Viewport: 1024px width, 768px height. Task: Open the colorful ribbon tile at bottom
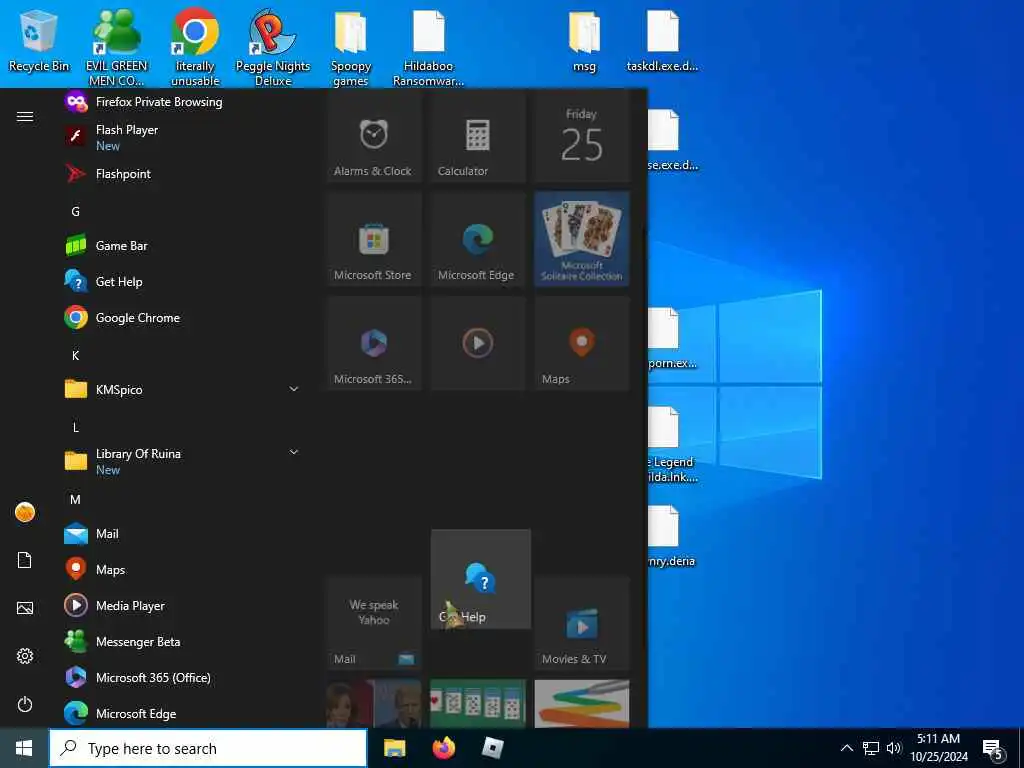coord(582,703)
